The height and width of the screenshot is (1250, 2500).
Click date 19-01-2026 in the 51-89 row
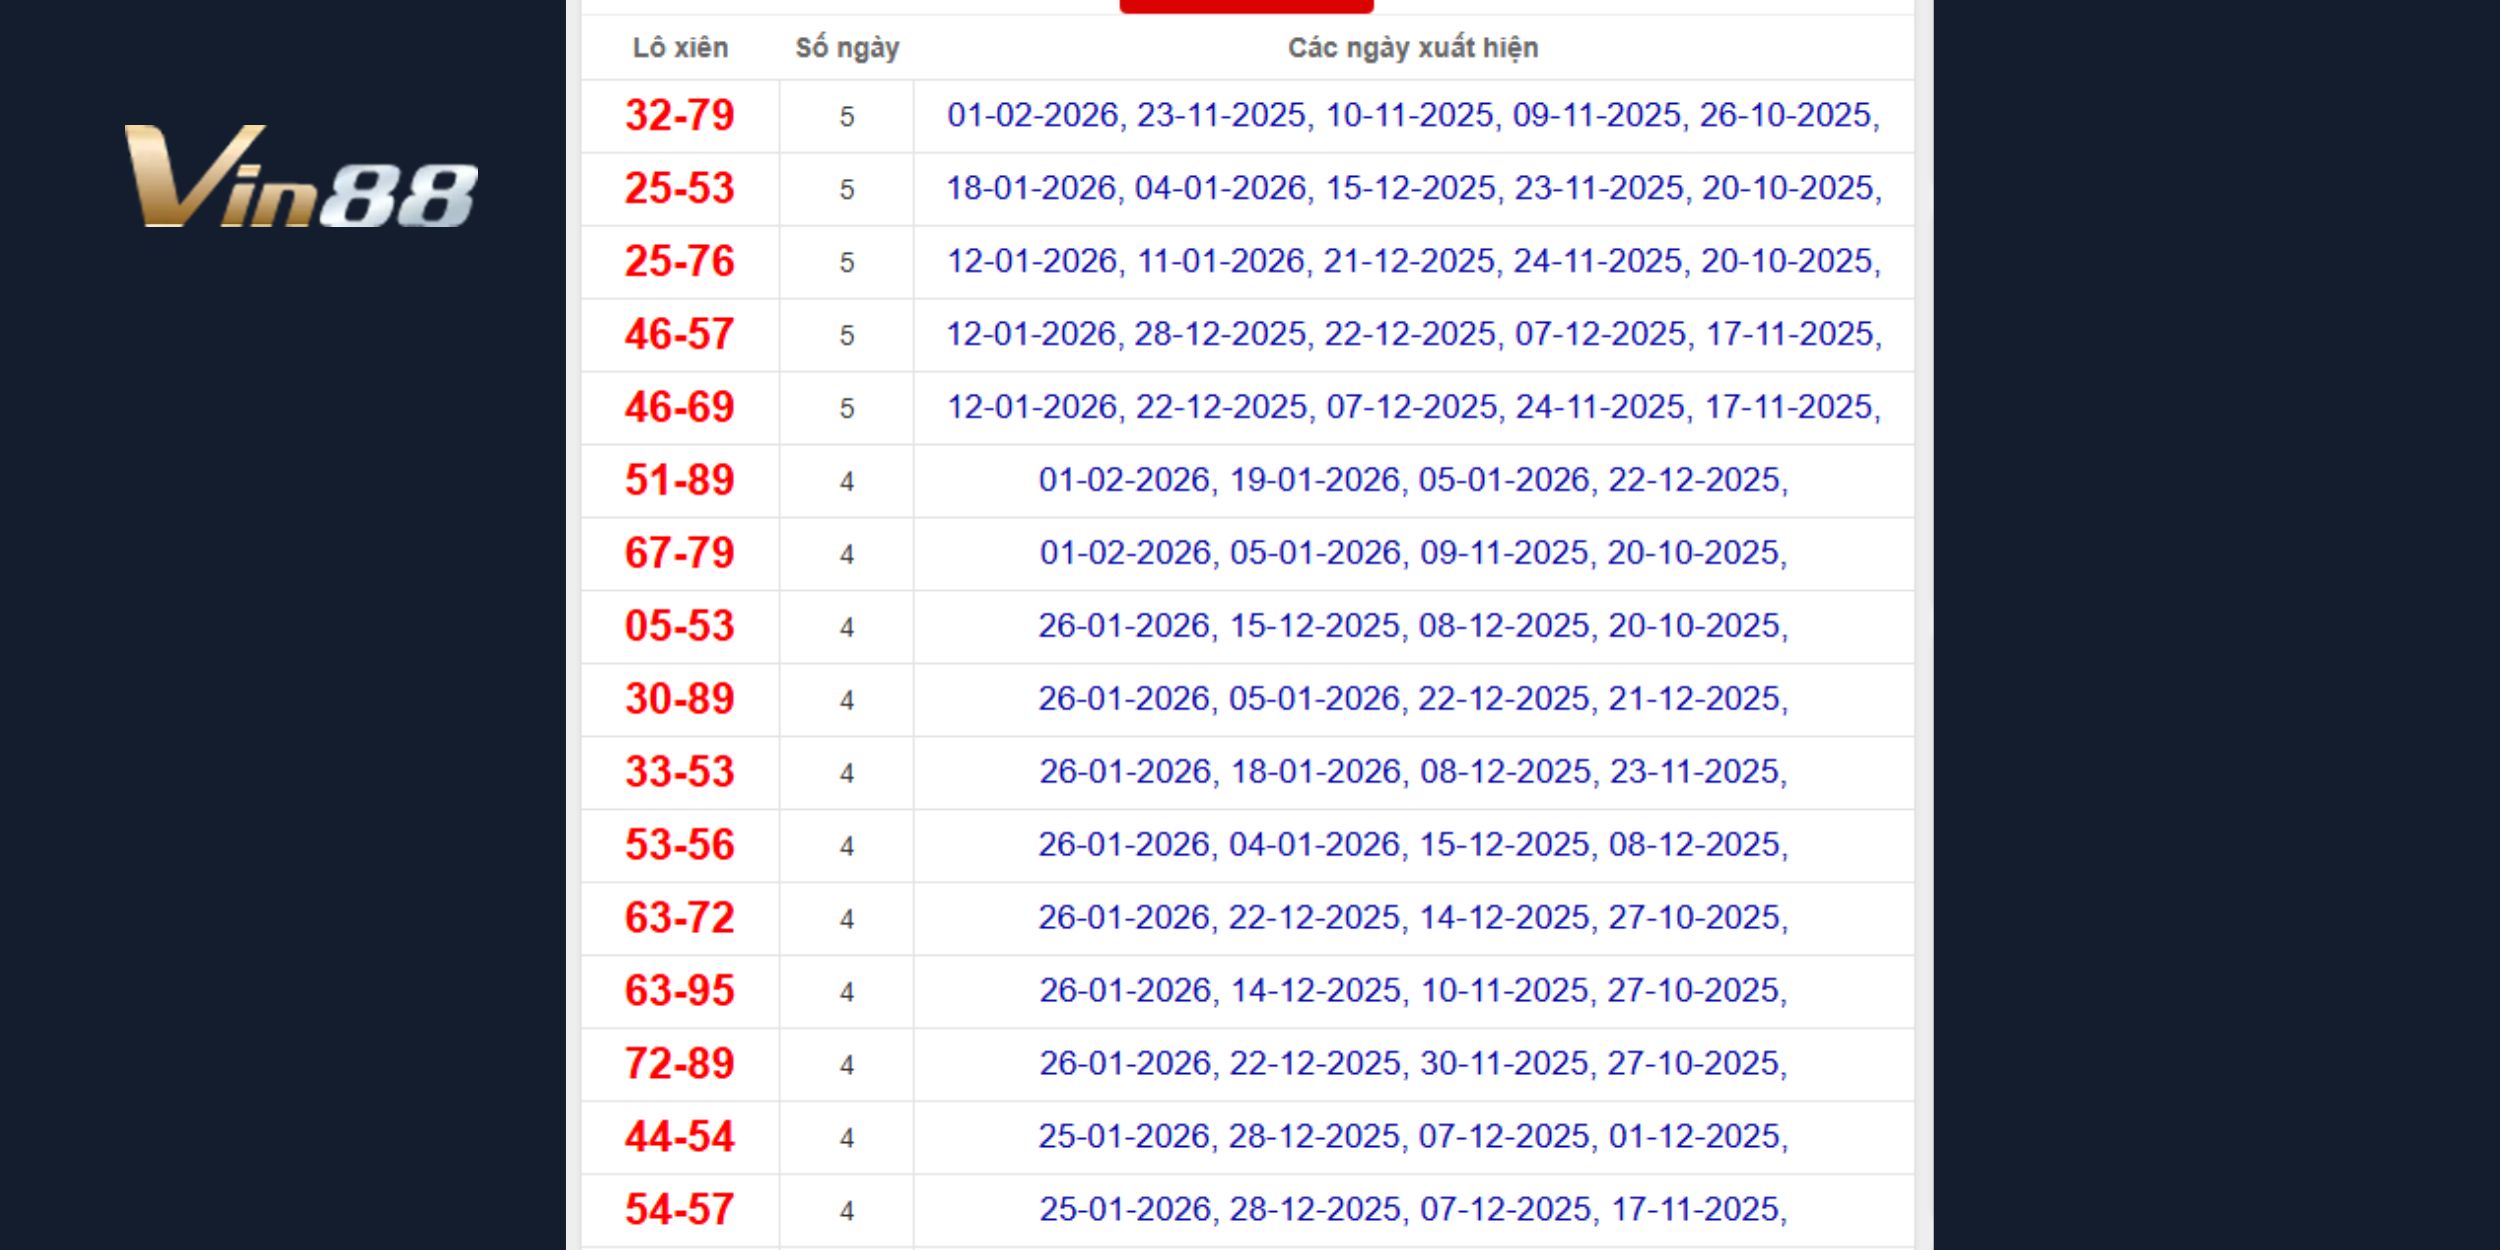[1314, 481]
